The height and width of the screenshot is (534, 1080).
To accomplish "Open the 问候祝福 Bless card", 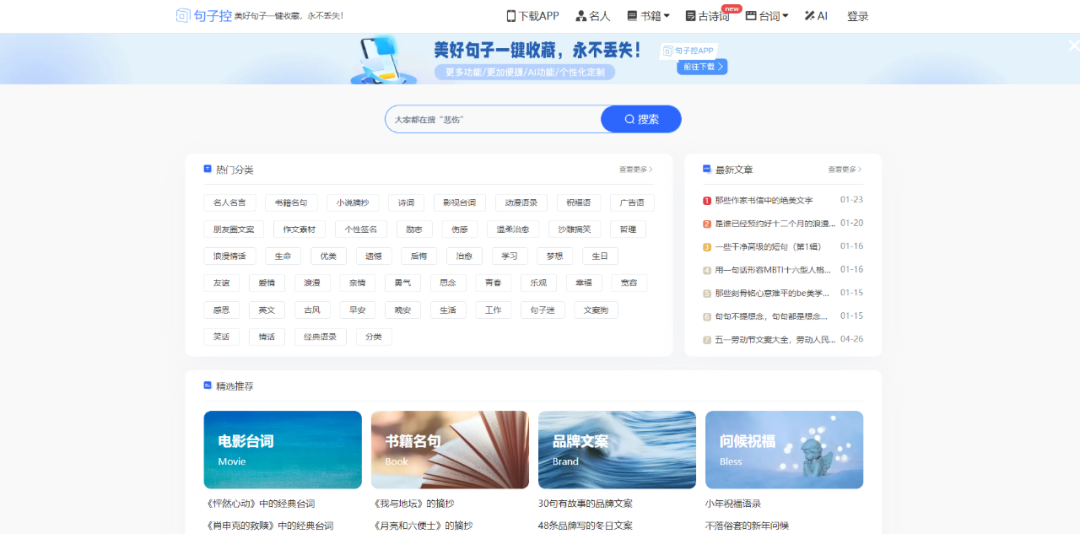I will [784, 450].
